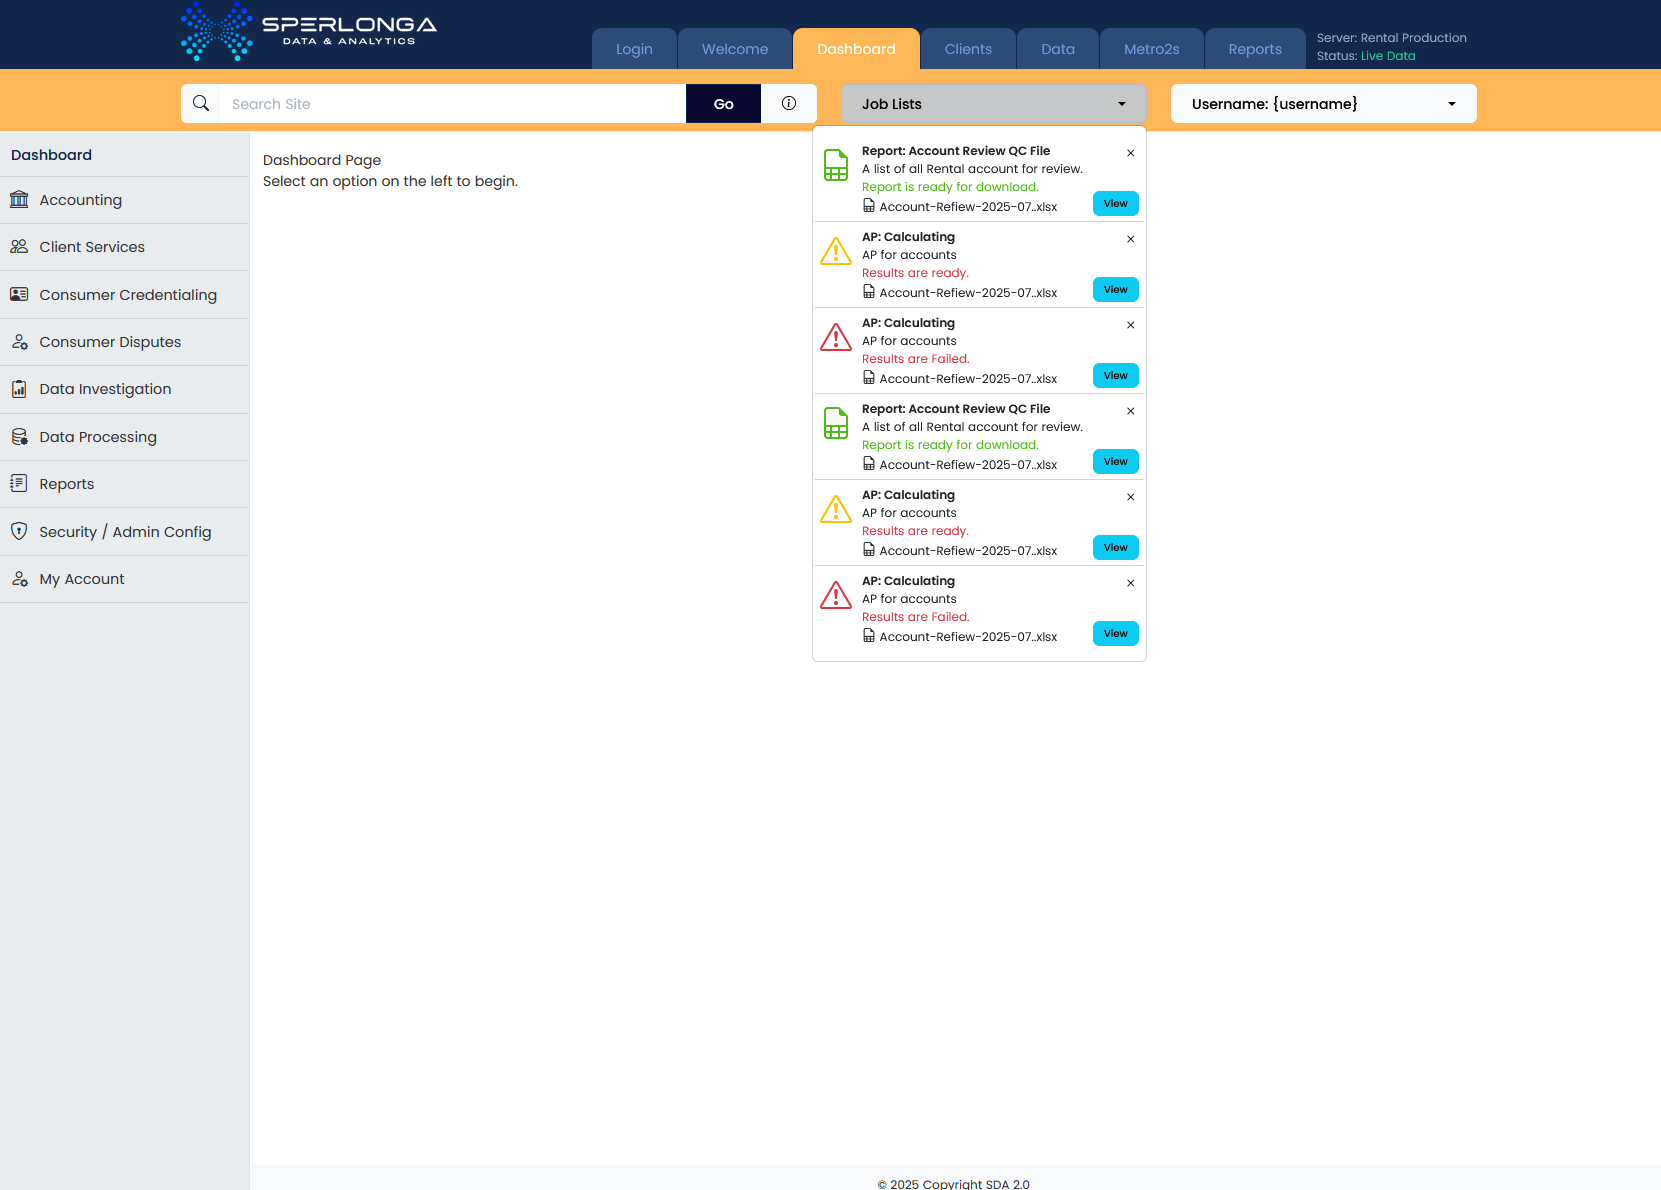Click the info circle icon
1661x1190 pixels.
(789, 103)
